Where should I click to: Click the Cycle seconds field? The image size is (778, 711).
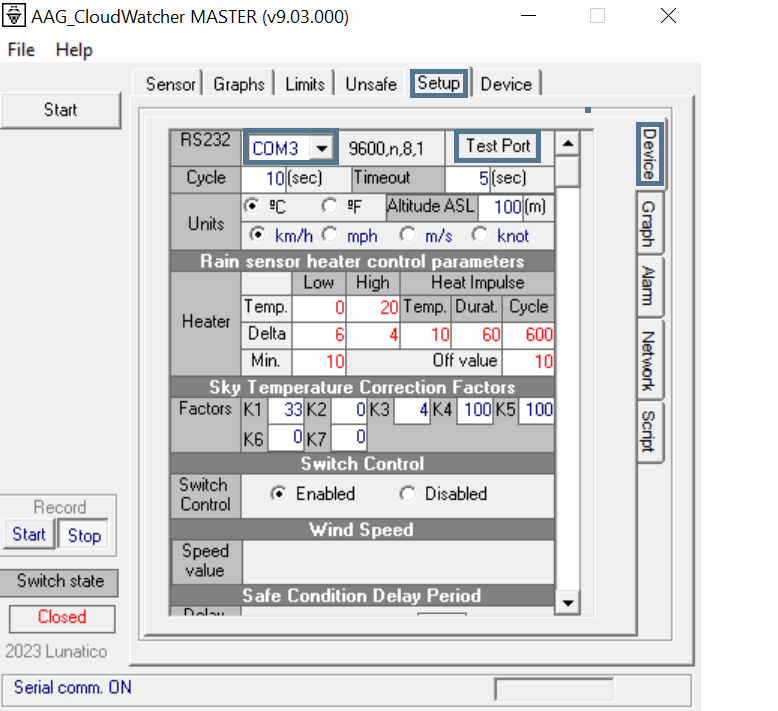click(263, 178)
